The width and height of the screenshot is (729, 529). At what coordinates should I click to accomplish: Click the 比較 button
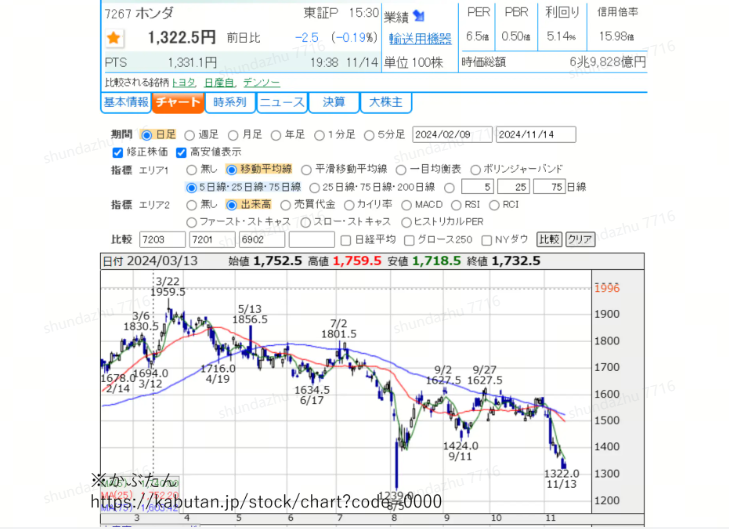549,239
